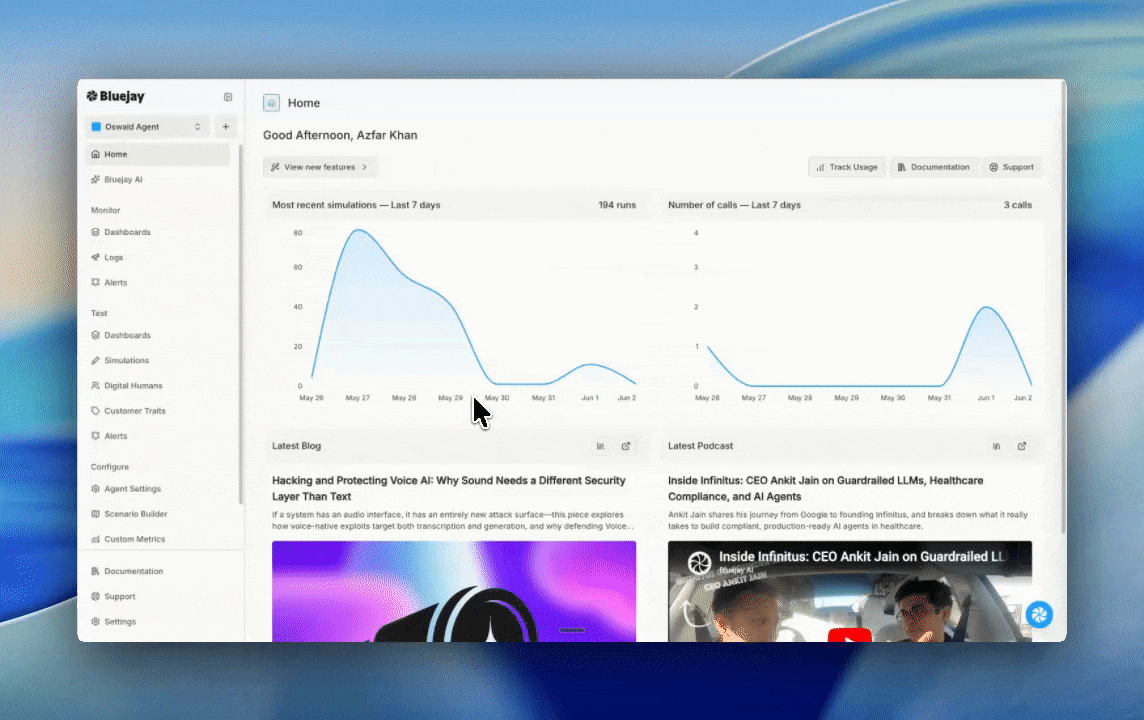Open Latest Podcast external link icon

coord(1022,446)
